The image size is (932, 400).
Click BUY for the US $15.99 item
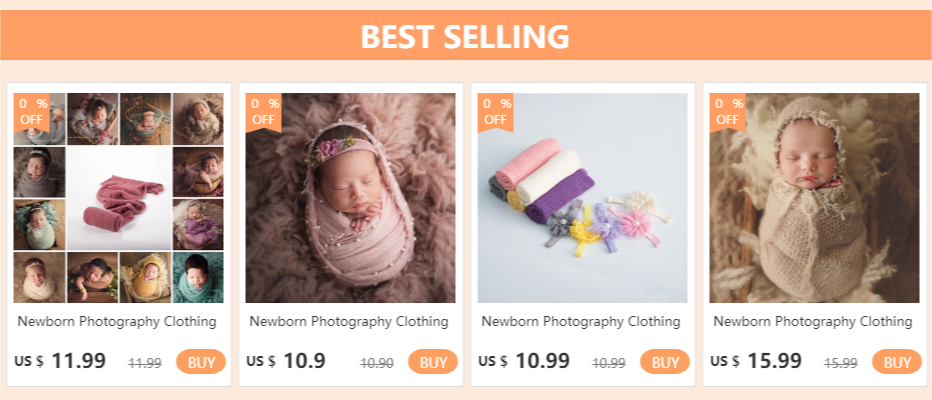(897, 362)
